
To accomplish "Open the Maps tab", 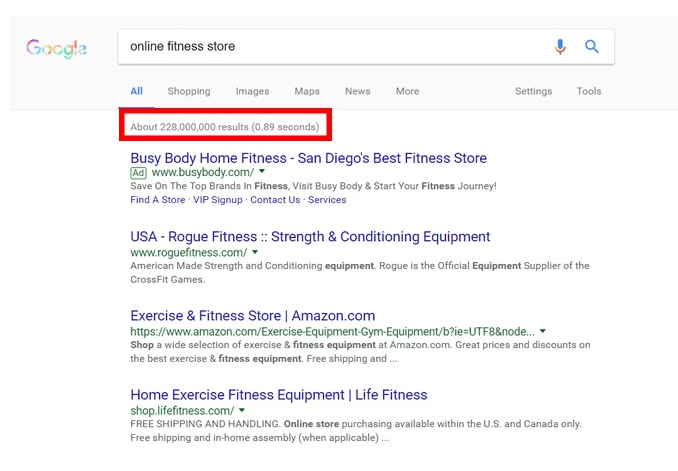I will click(307, 91).
